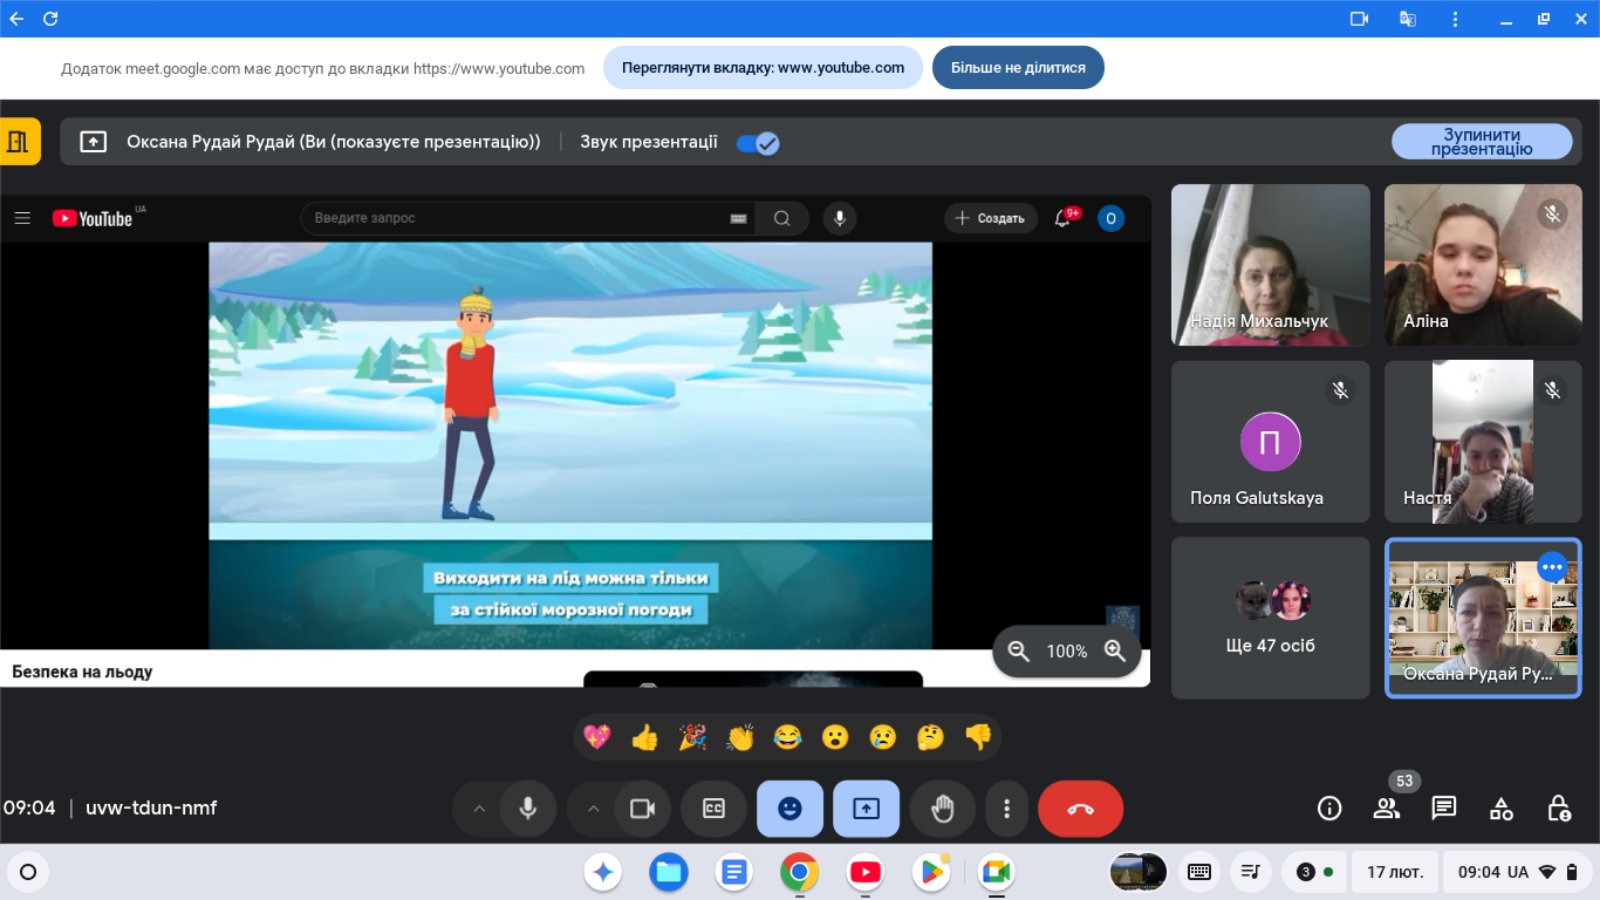Send the laughing face reaction
The image size is (1600, 900).
[788, 737]
